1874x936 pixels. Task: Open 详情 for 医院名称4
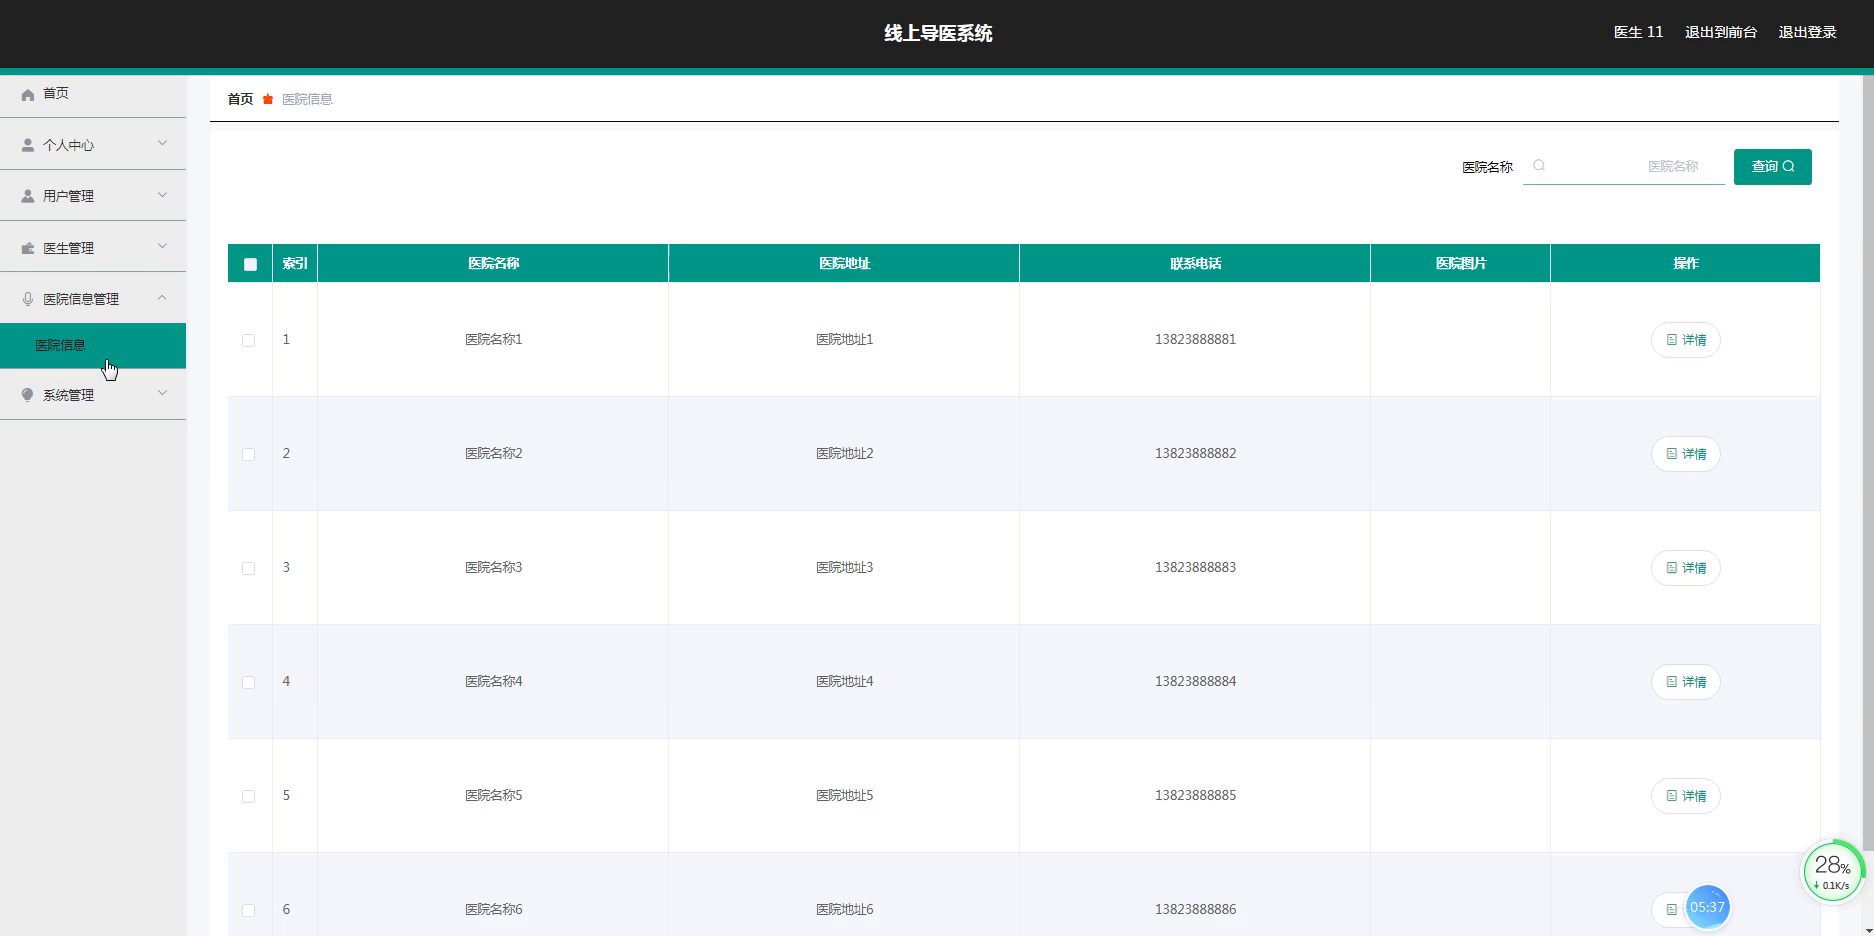[x=1685, y=682]
